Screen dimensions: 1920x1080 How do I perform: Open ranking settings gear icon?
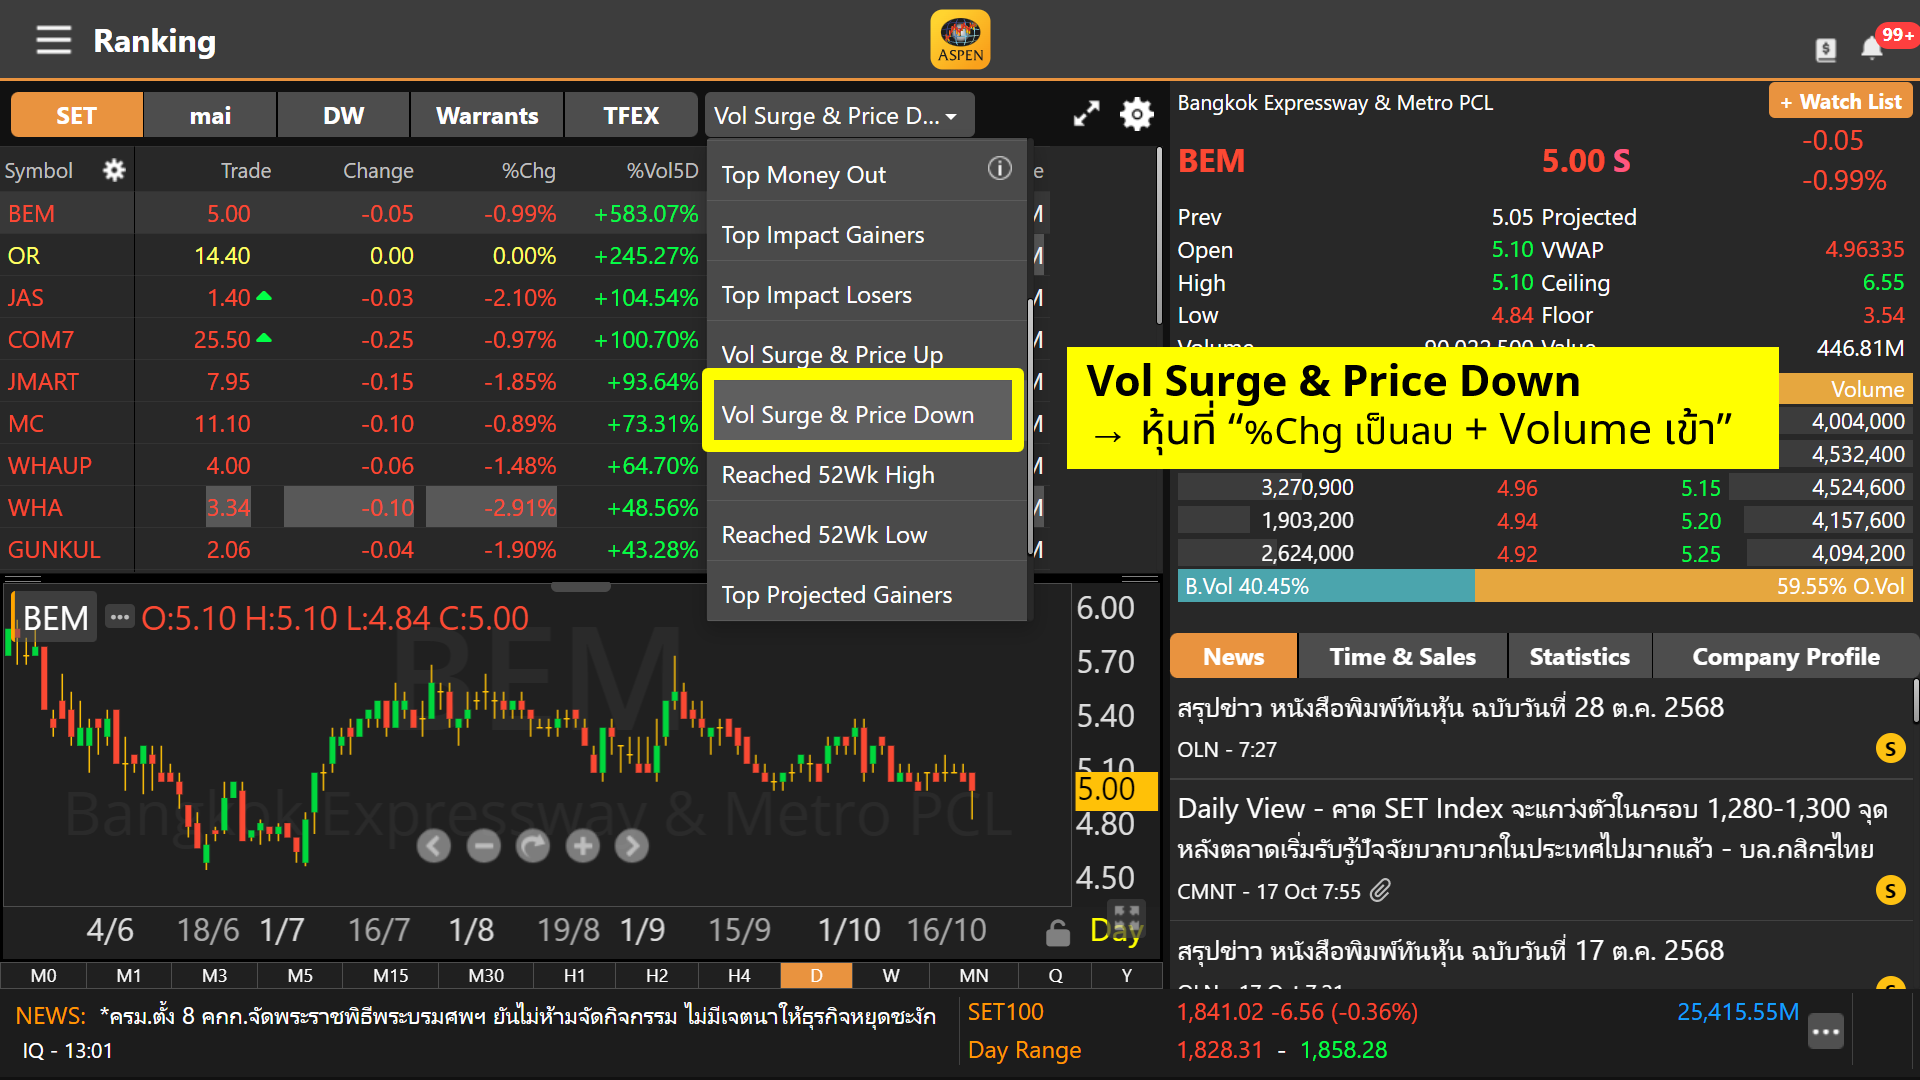(x=1137, y=114)
